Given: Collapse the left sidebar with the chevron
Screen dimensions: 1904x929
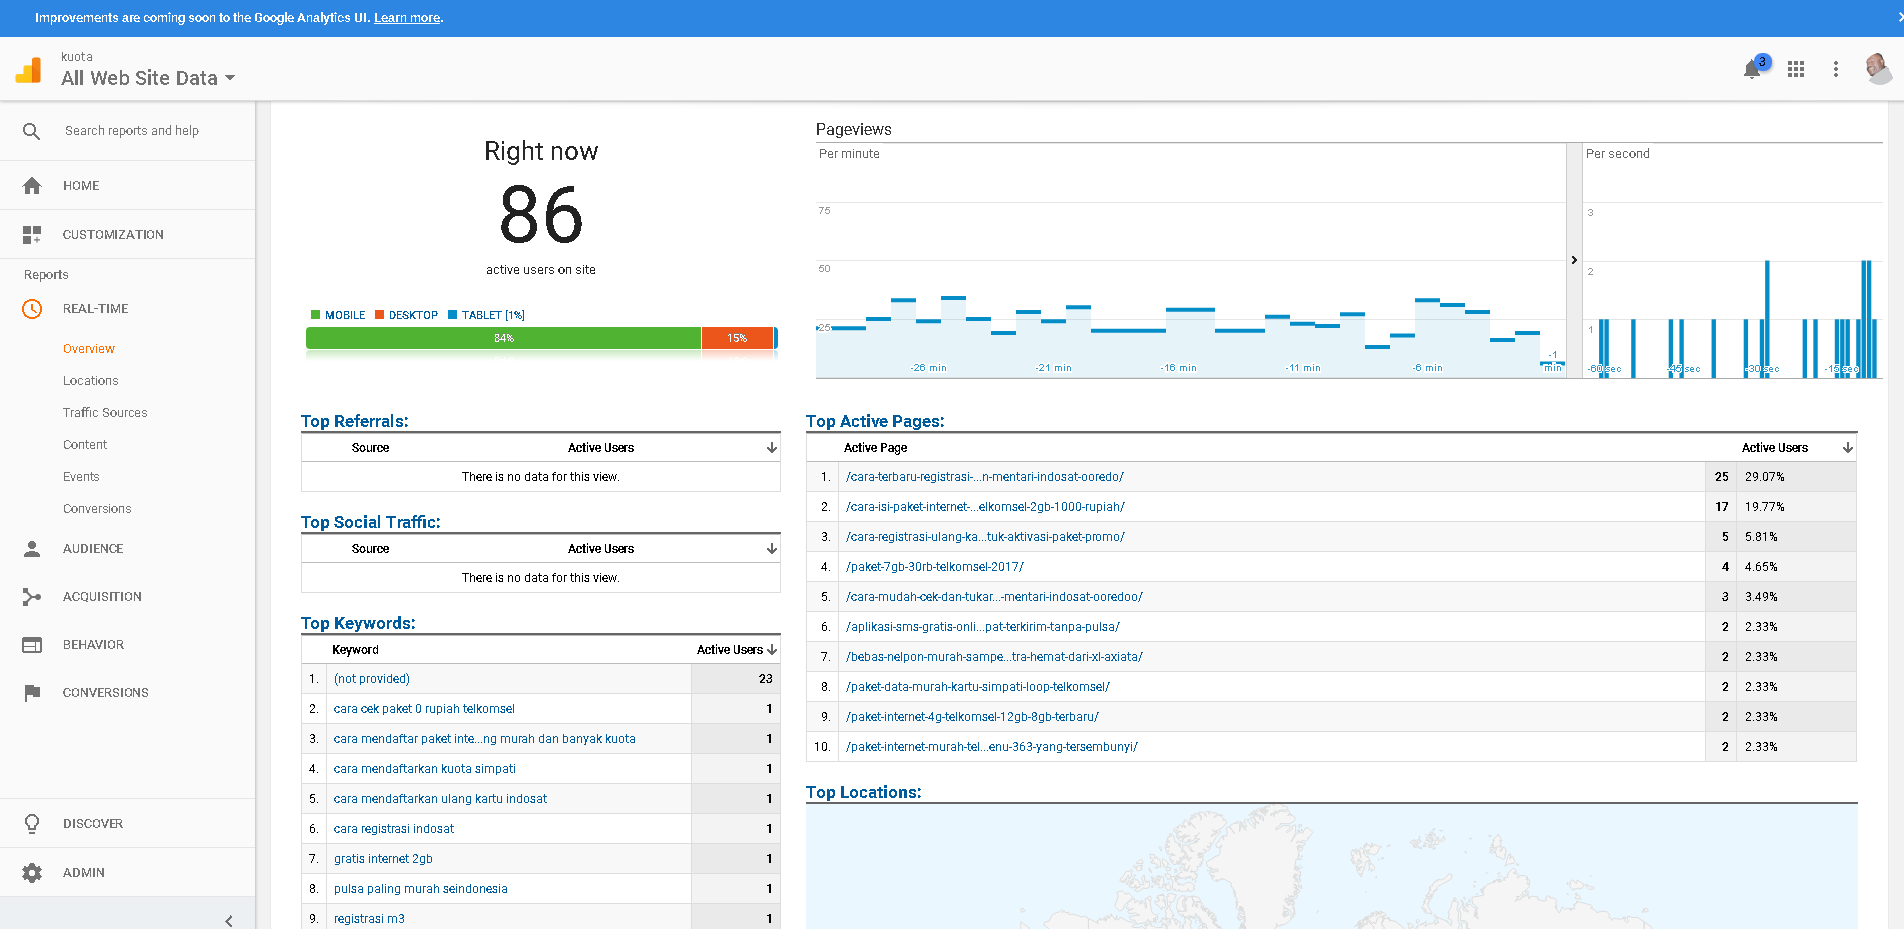Looking at the screenshot, I should point(229,920).
